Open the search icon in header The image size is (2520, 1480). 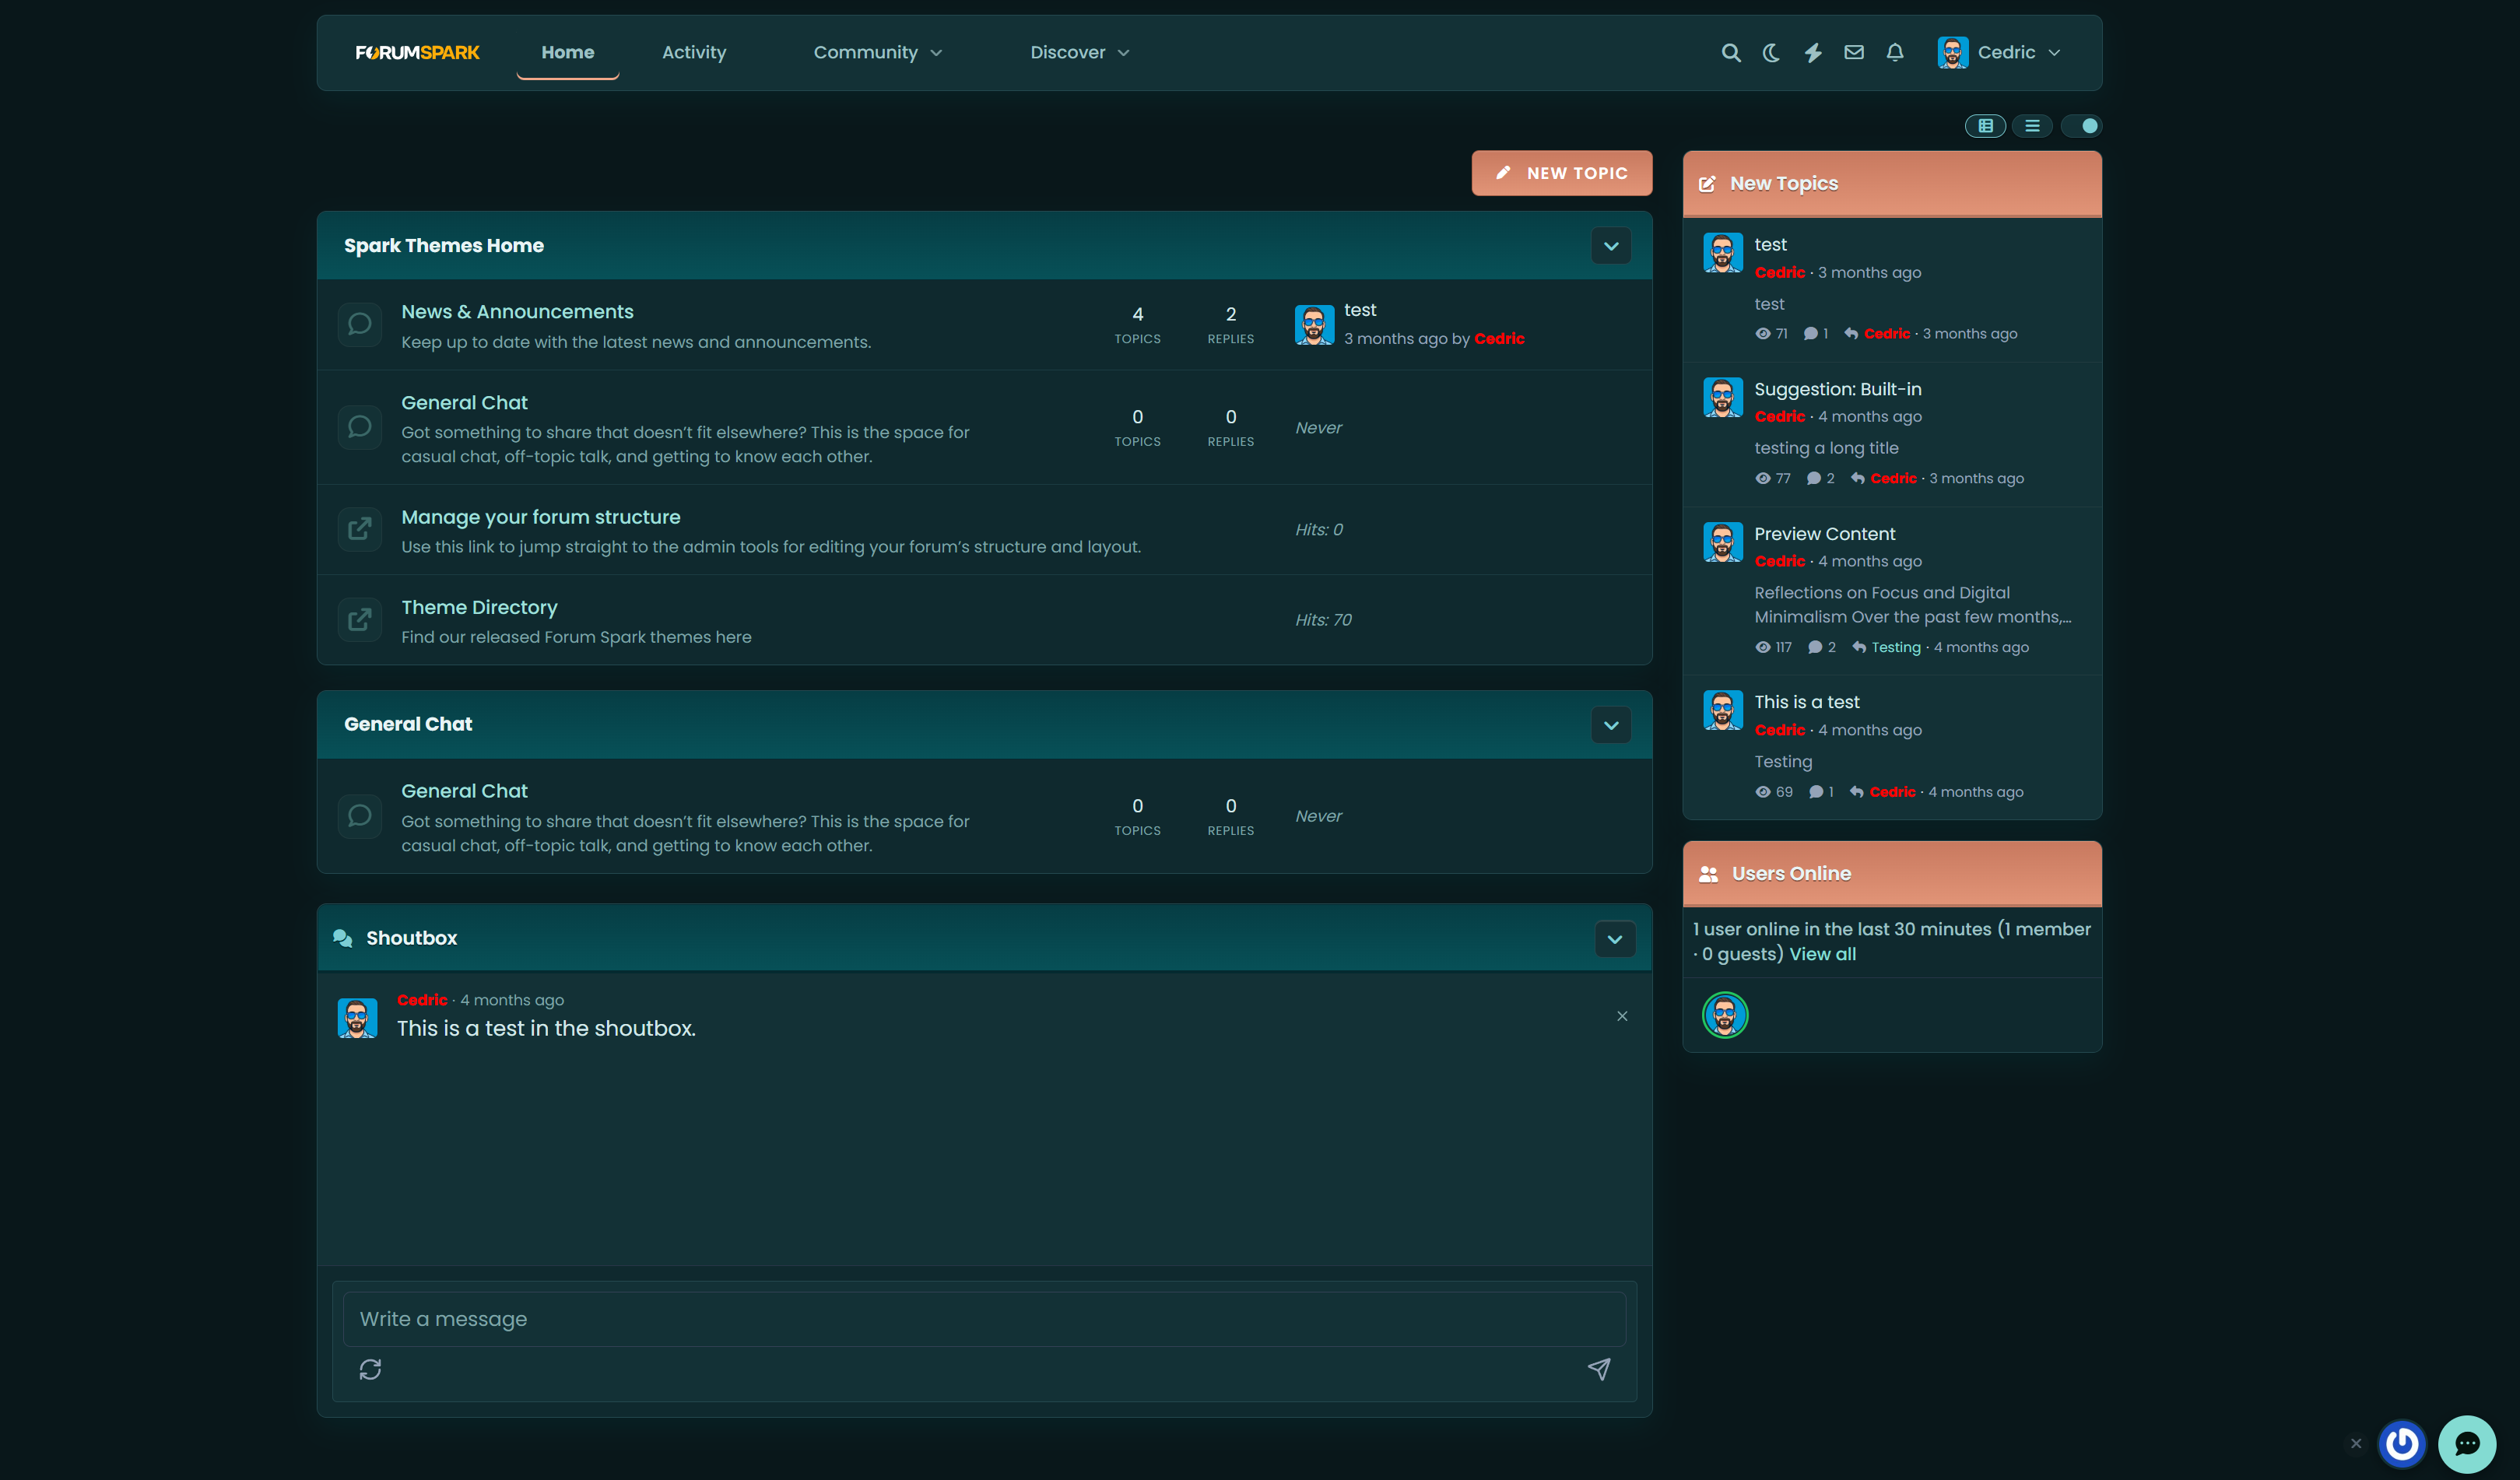point(1730,53)
